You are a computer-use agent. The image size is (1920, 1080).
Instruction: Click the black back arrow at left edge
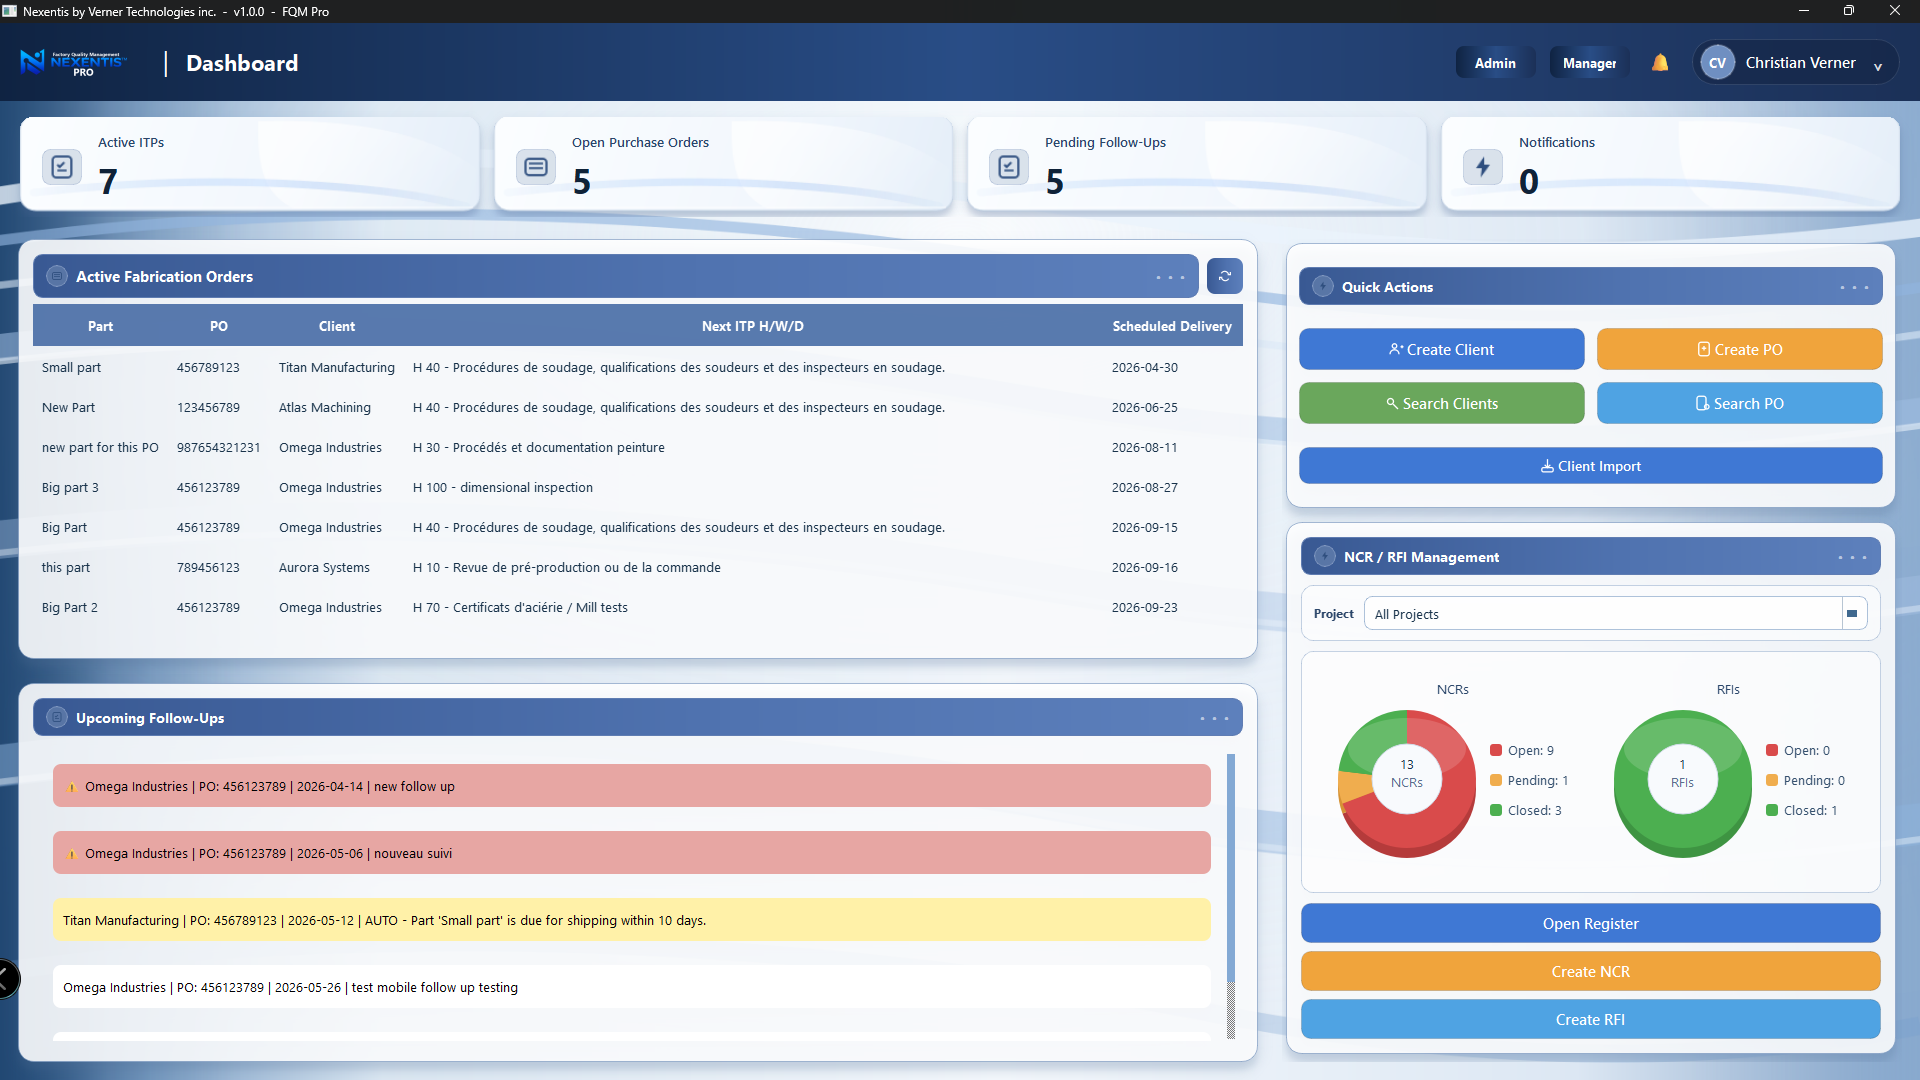[x=8, y=978]
